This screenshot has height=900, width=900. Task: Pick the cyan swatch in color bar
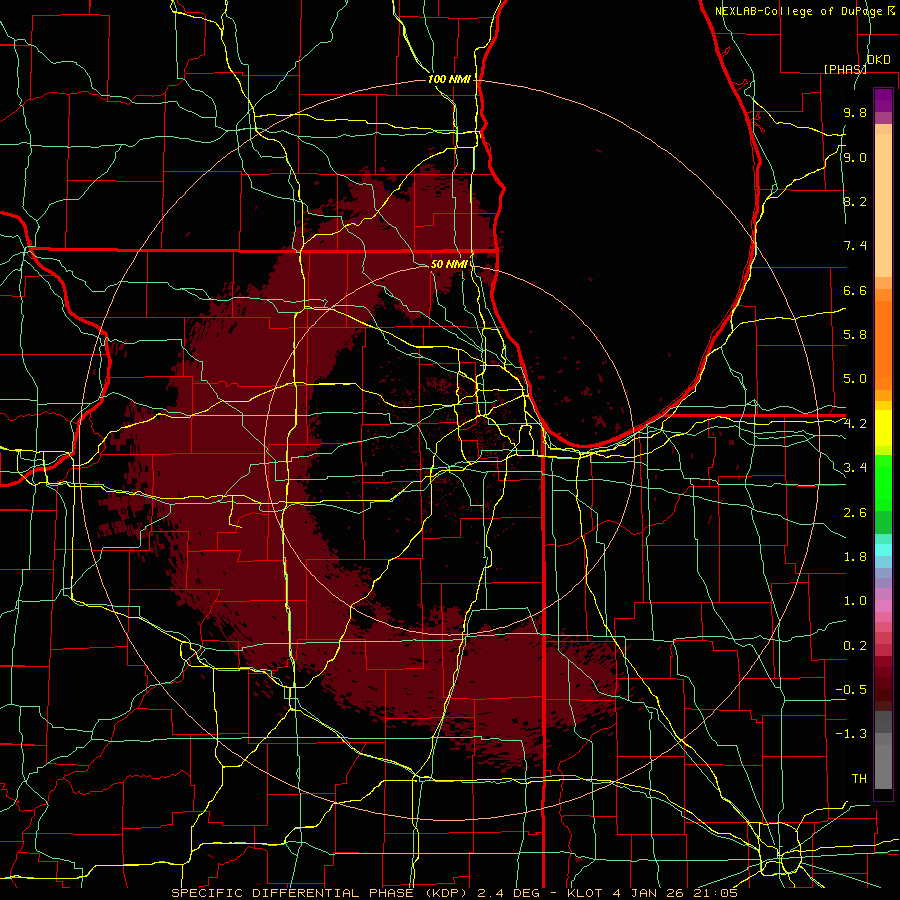pos(883,550)
